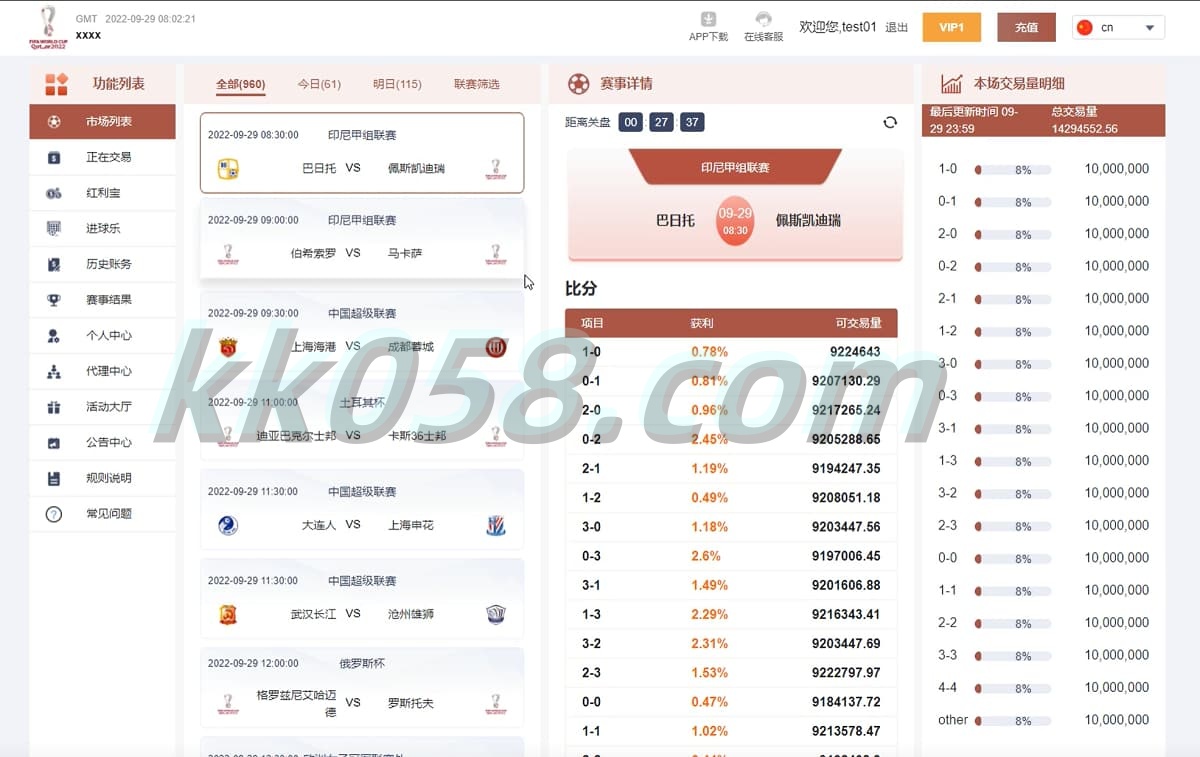Click 武汉长江 team badge

click(228, 614)
